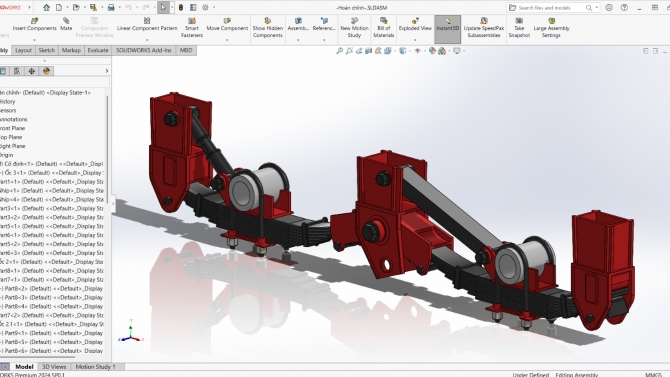Click the help question mark icon
Screen dimensions: 670x377
coord(624,7)
